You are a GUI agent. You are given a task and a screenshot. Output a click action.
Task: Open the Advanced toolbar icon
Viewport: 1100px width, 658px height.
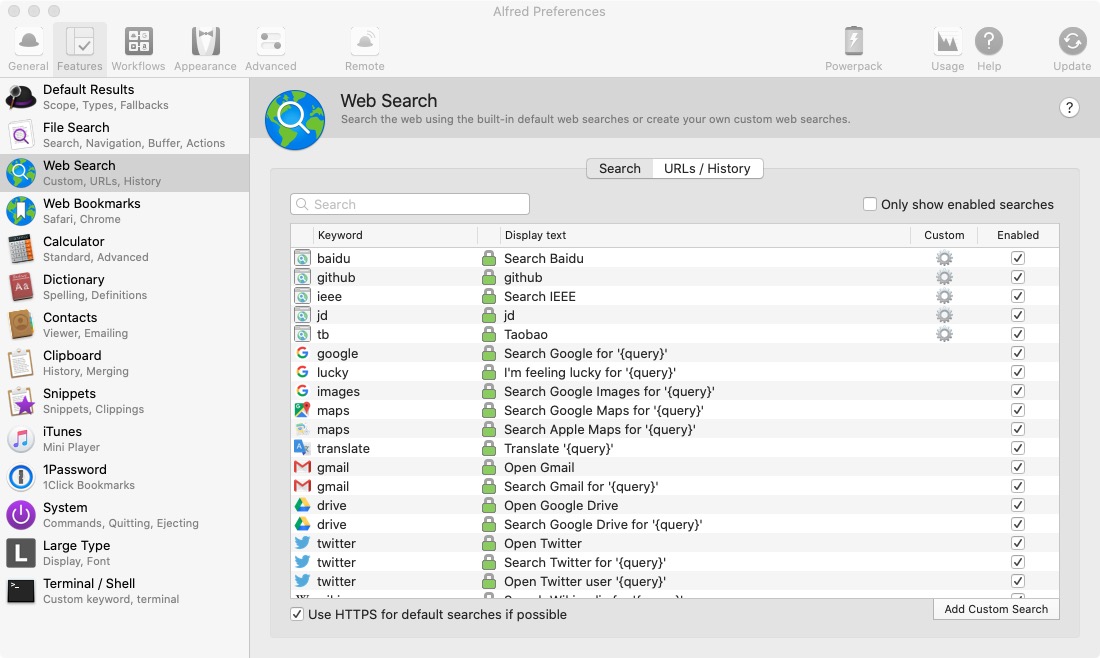click(271, 49)
